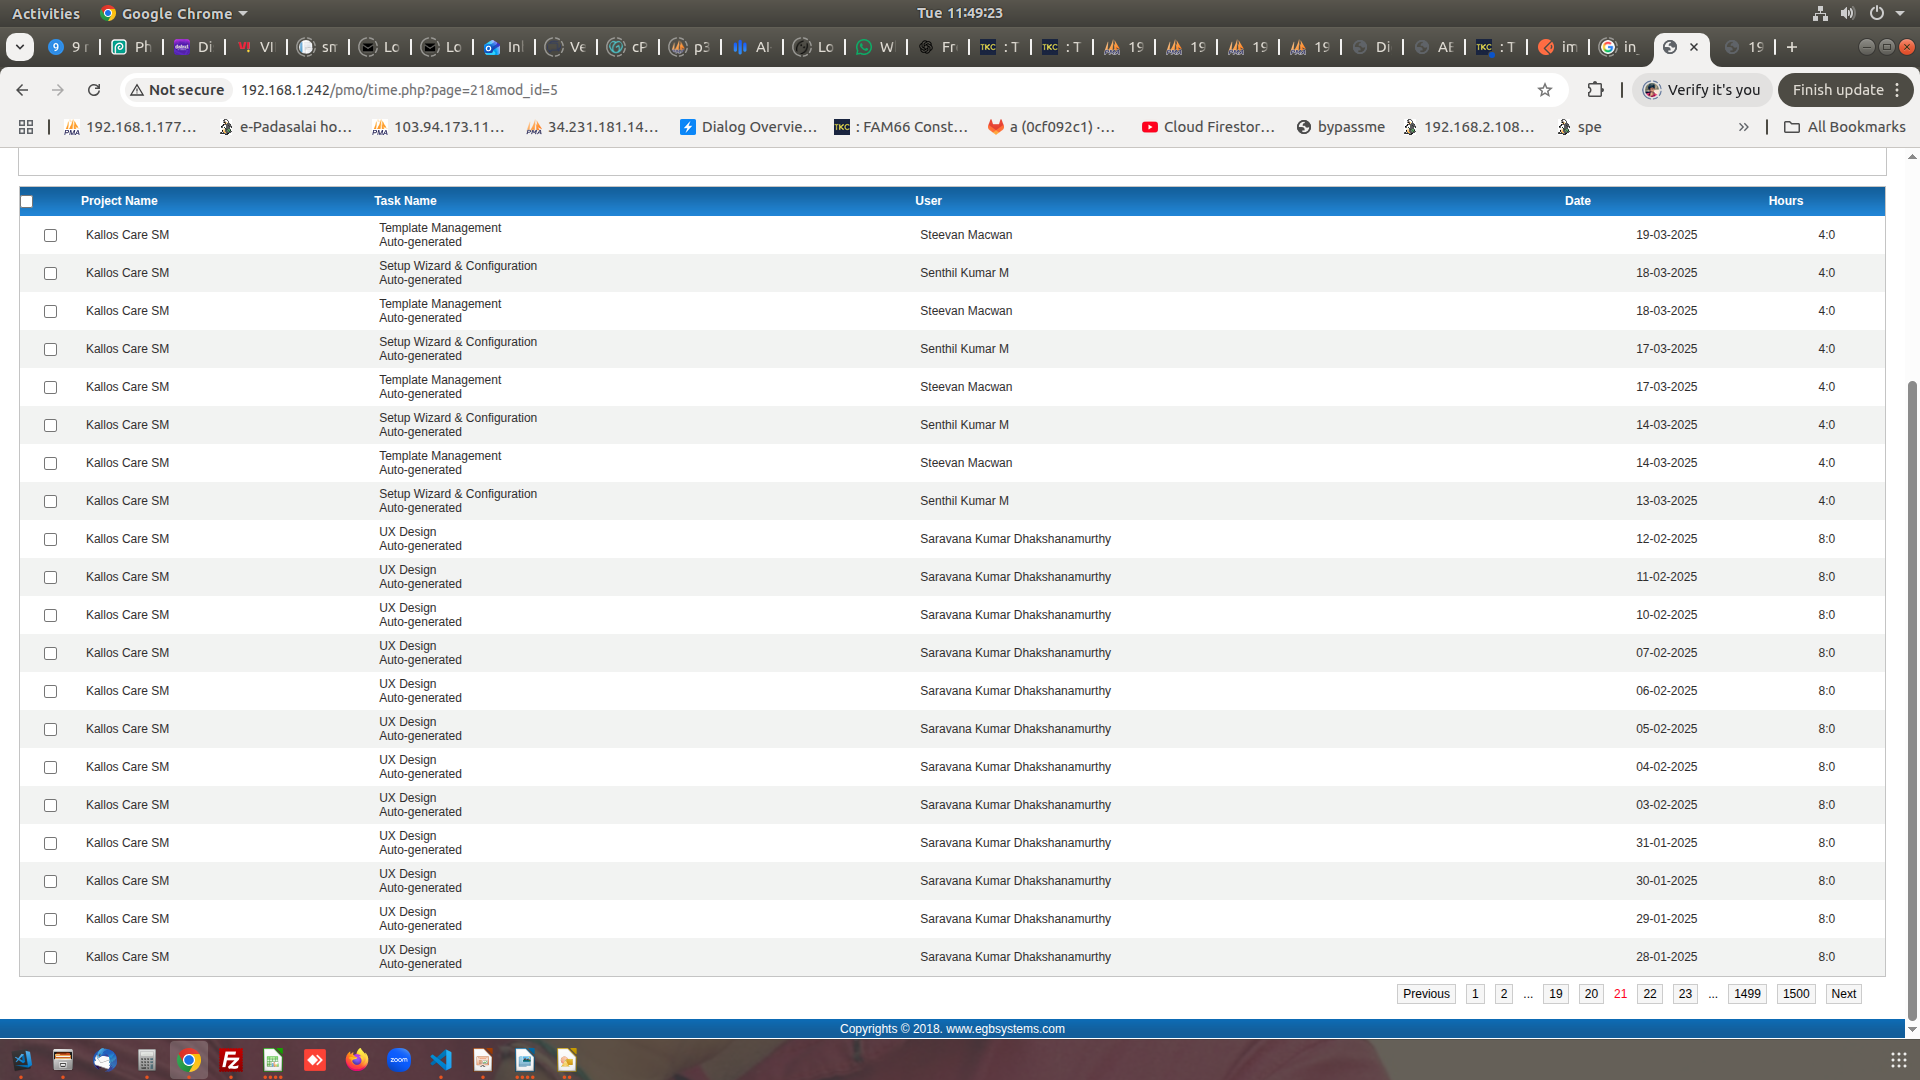This screenshot has width=1920, height=1080.
Task: Open the Activities overview
Action: click(46, 13)
